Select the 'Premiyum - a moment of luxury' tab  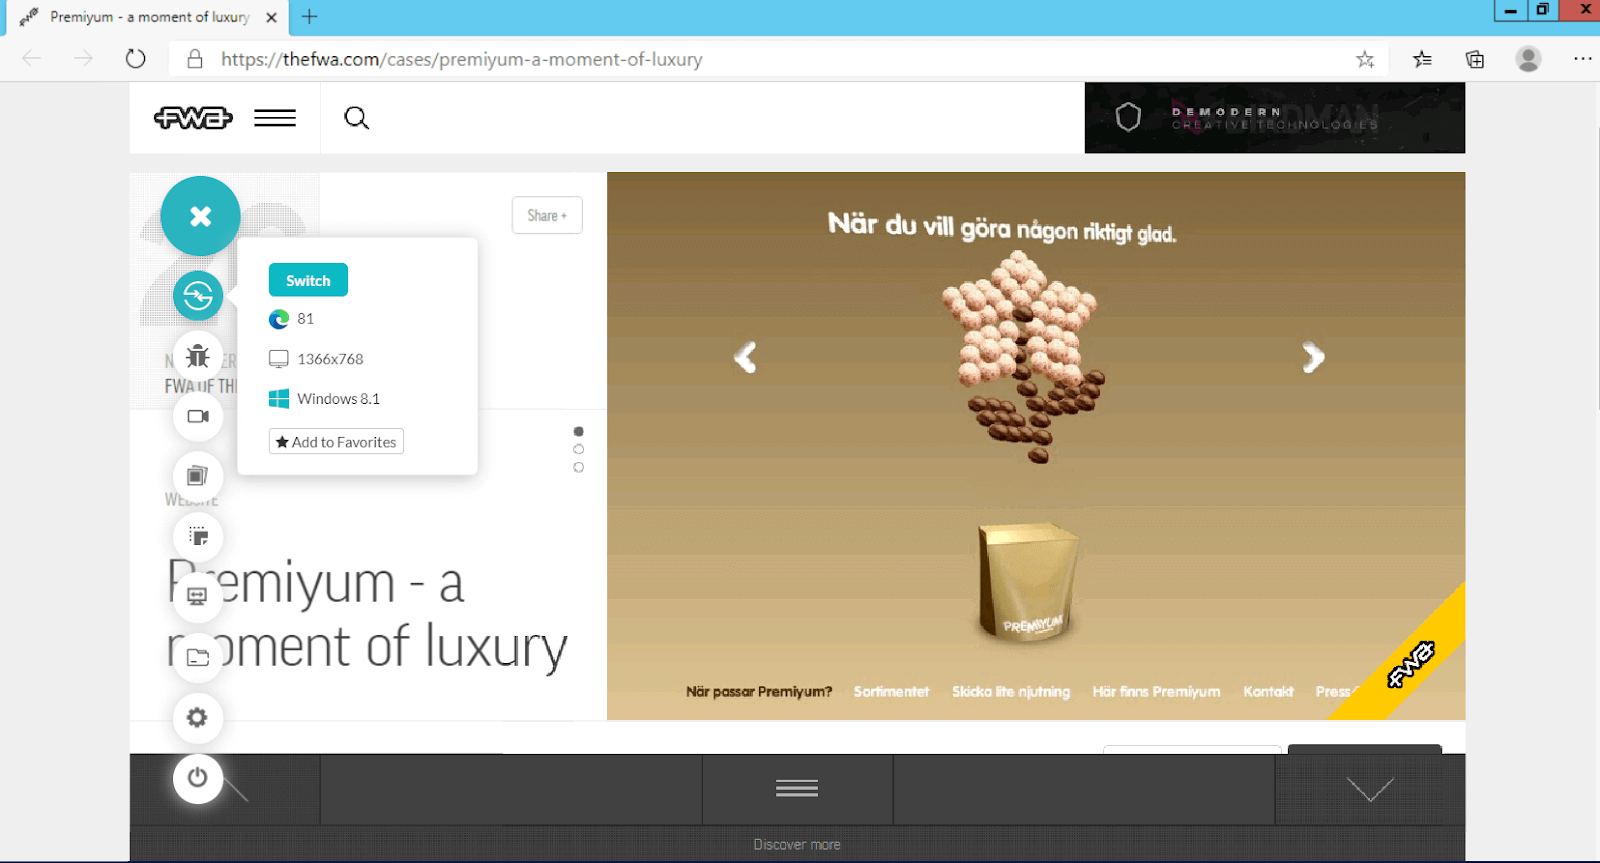tap(148, 17)
